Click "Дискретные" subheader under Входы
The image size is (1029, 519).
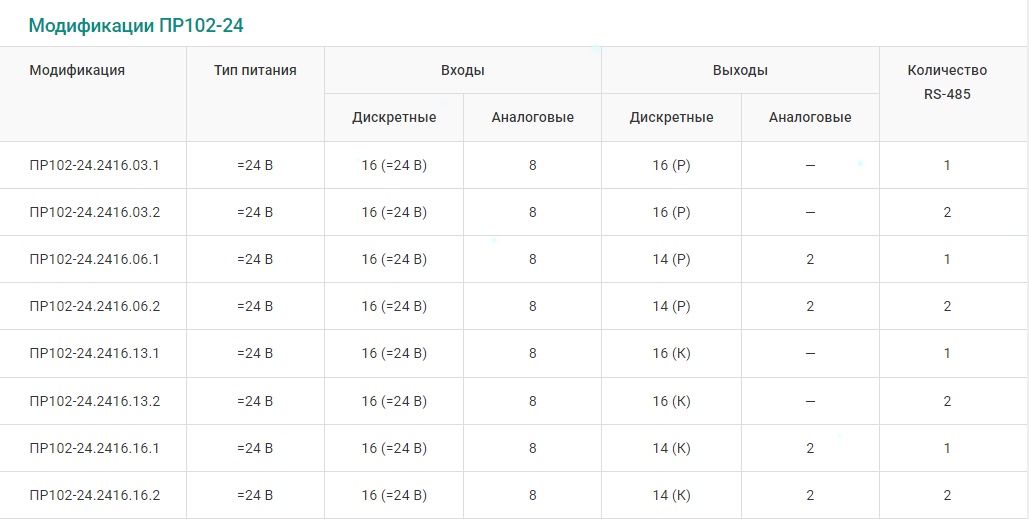point(394,117)
